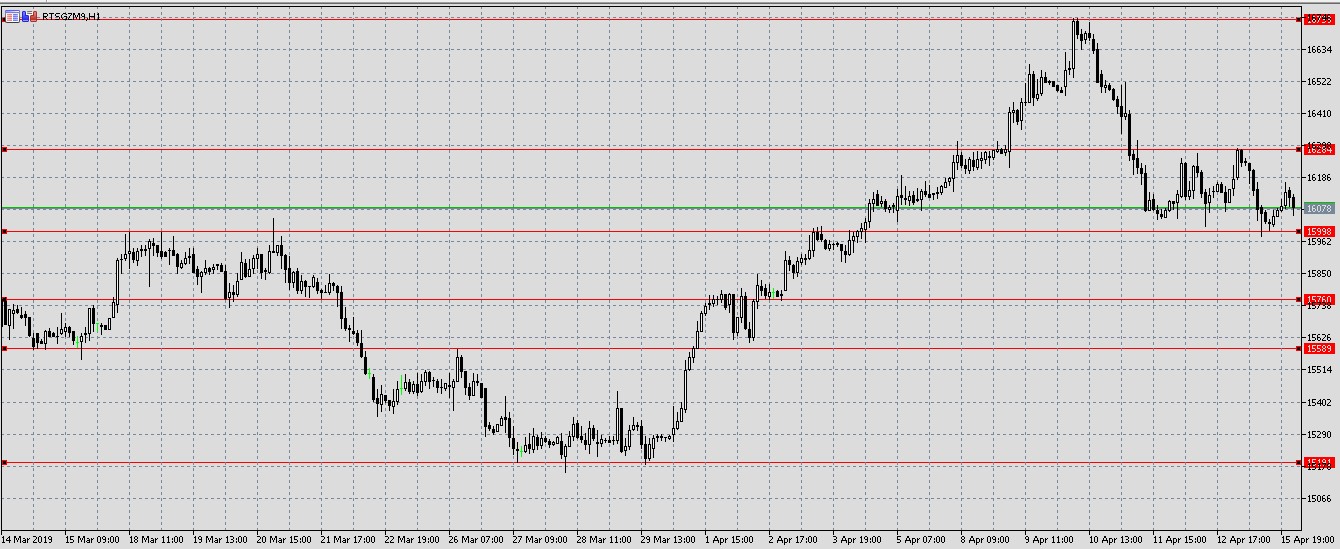Screen dimensions: 1340x549
Task: Click the grey 16078 current price label
Action: [x=1319, y=209]
